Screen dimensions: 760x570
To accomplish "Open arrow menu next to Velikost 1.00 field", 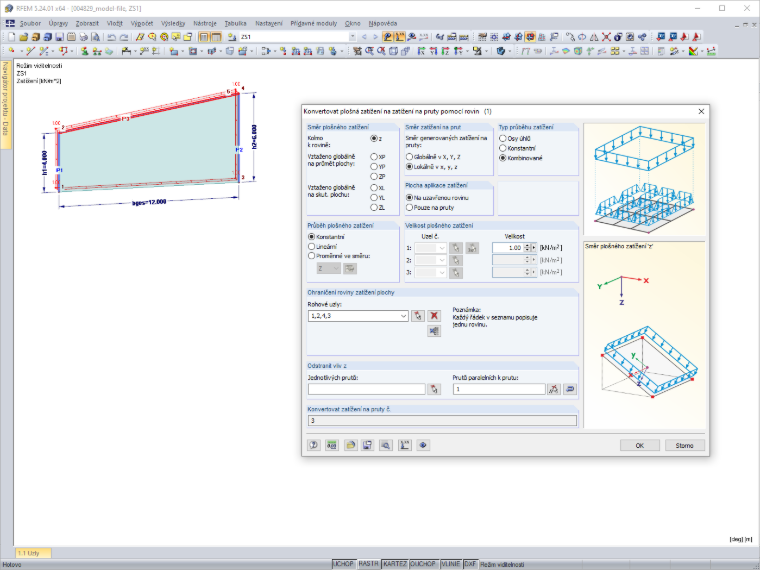I will click(x=534, y=248).
